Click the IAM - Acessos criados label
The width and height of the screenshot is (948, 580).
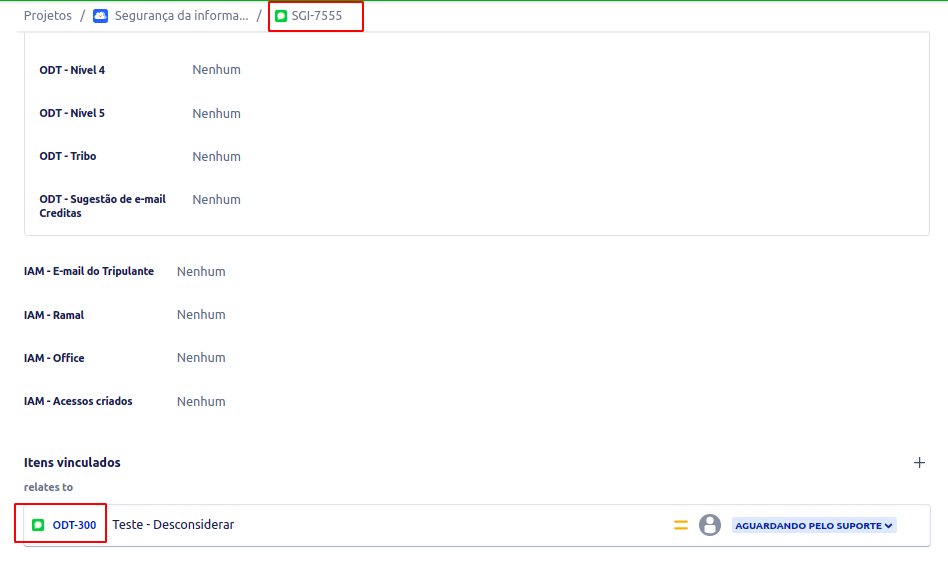click(78, 401)
